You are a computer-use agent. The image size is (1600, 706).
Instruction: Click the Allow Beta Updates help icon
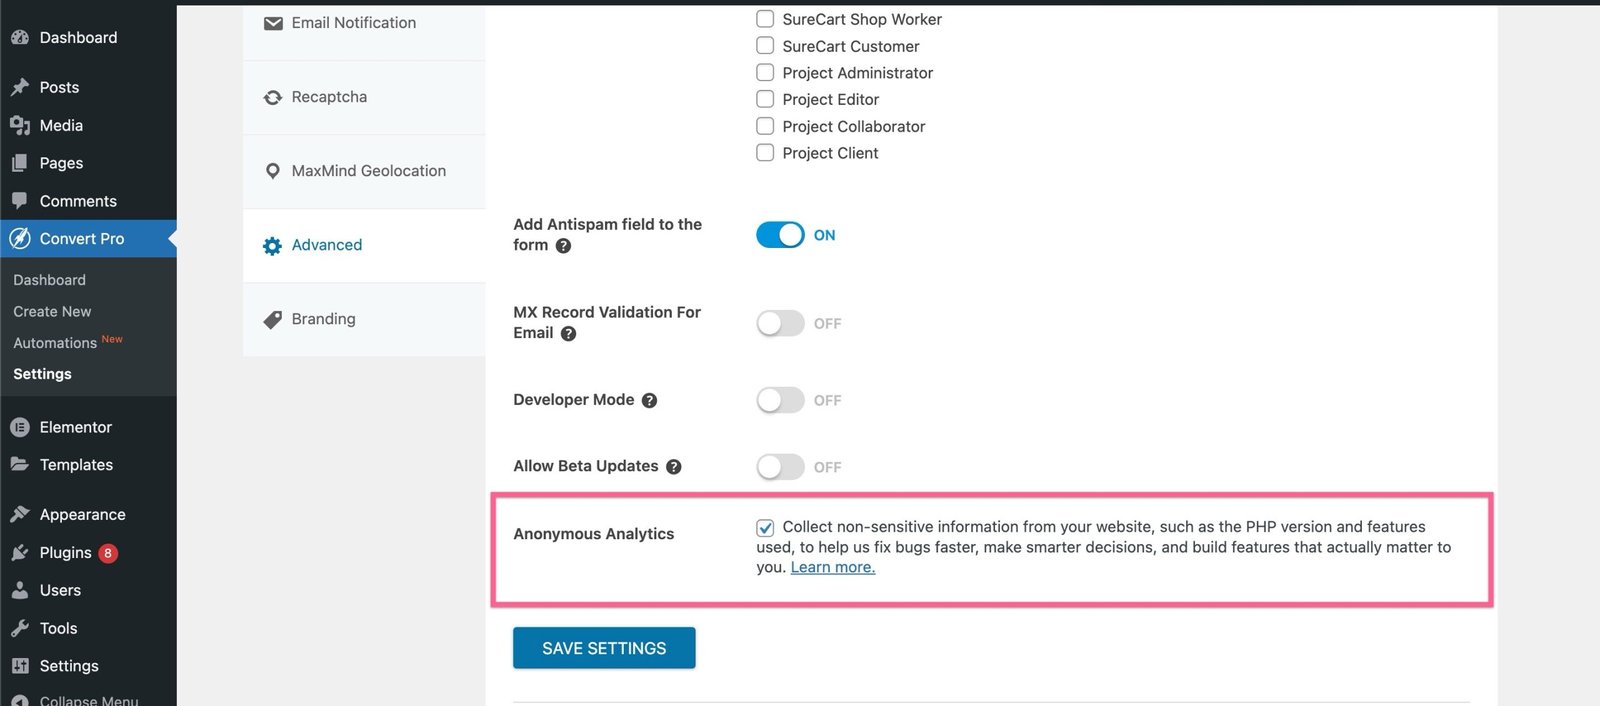pos(674,467)
